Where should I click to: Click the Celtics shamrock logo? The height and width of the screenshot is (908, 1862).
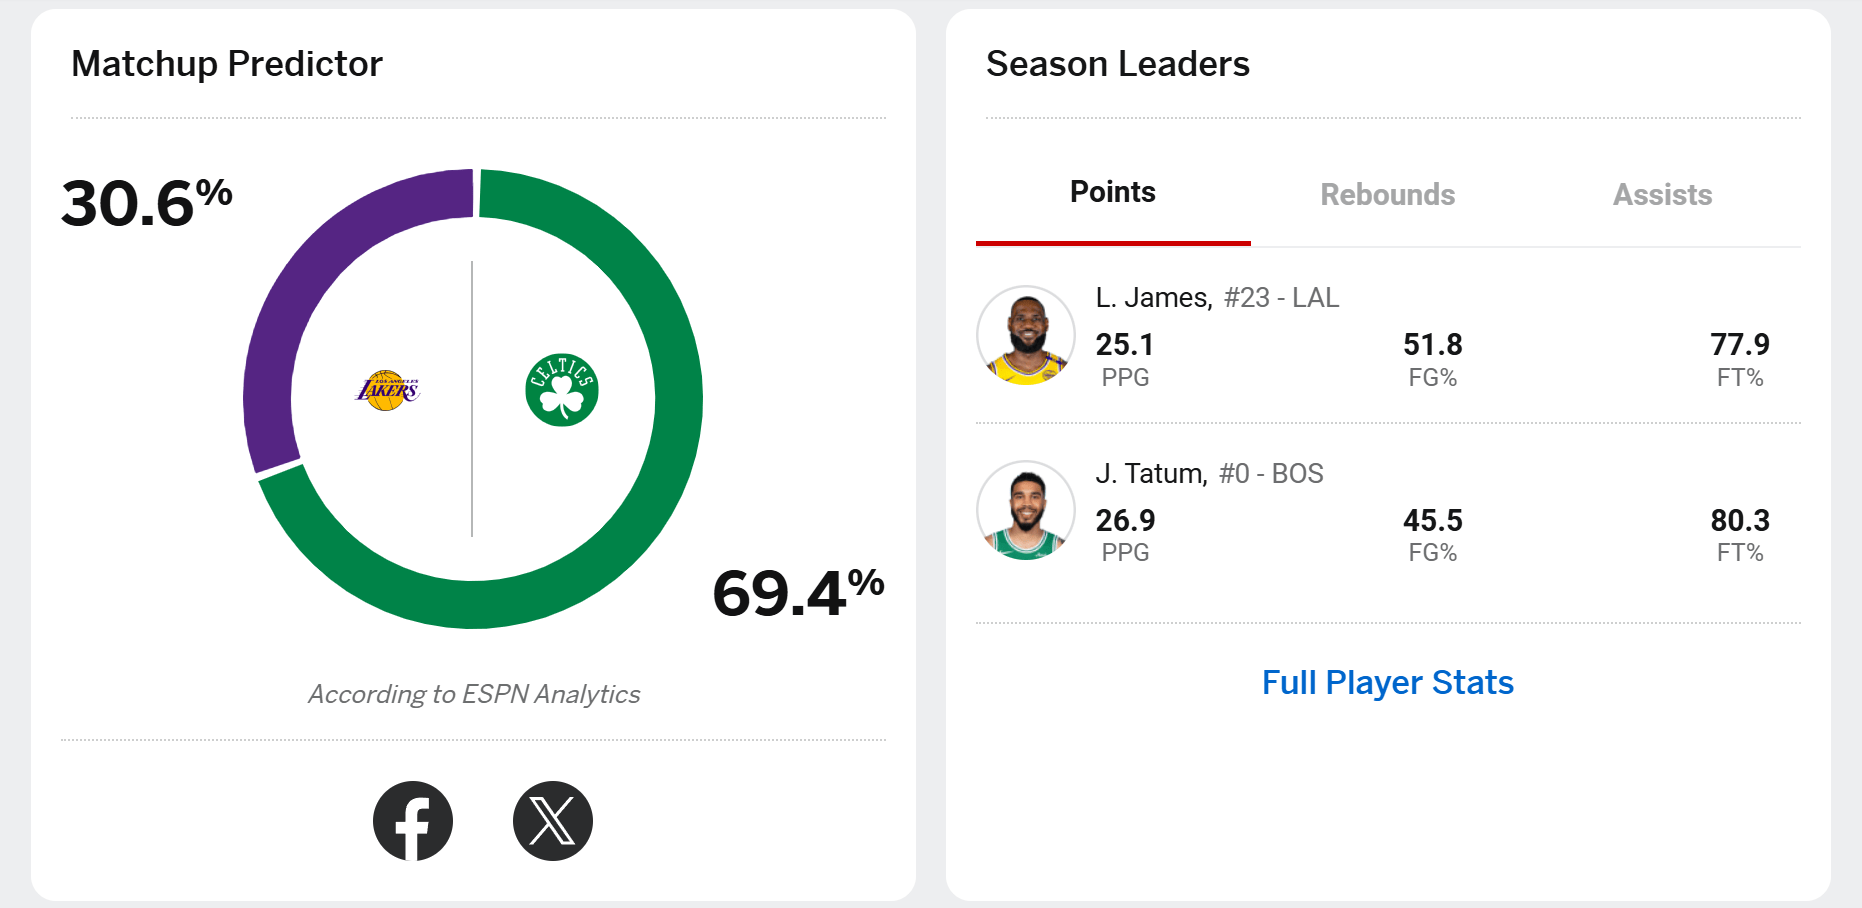562,390
